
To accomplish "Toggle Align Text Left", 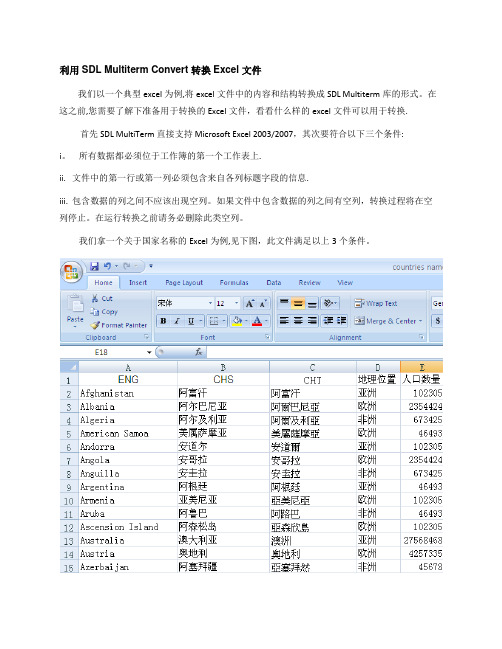I will [283, 321].
